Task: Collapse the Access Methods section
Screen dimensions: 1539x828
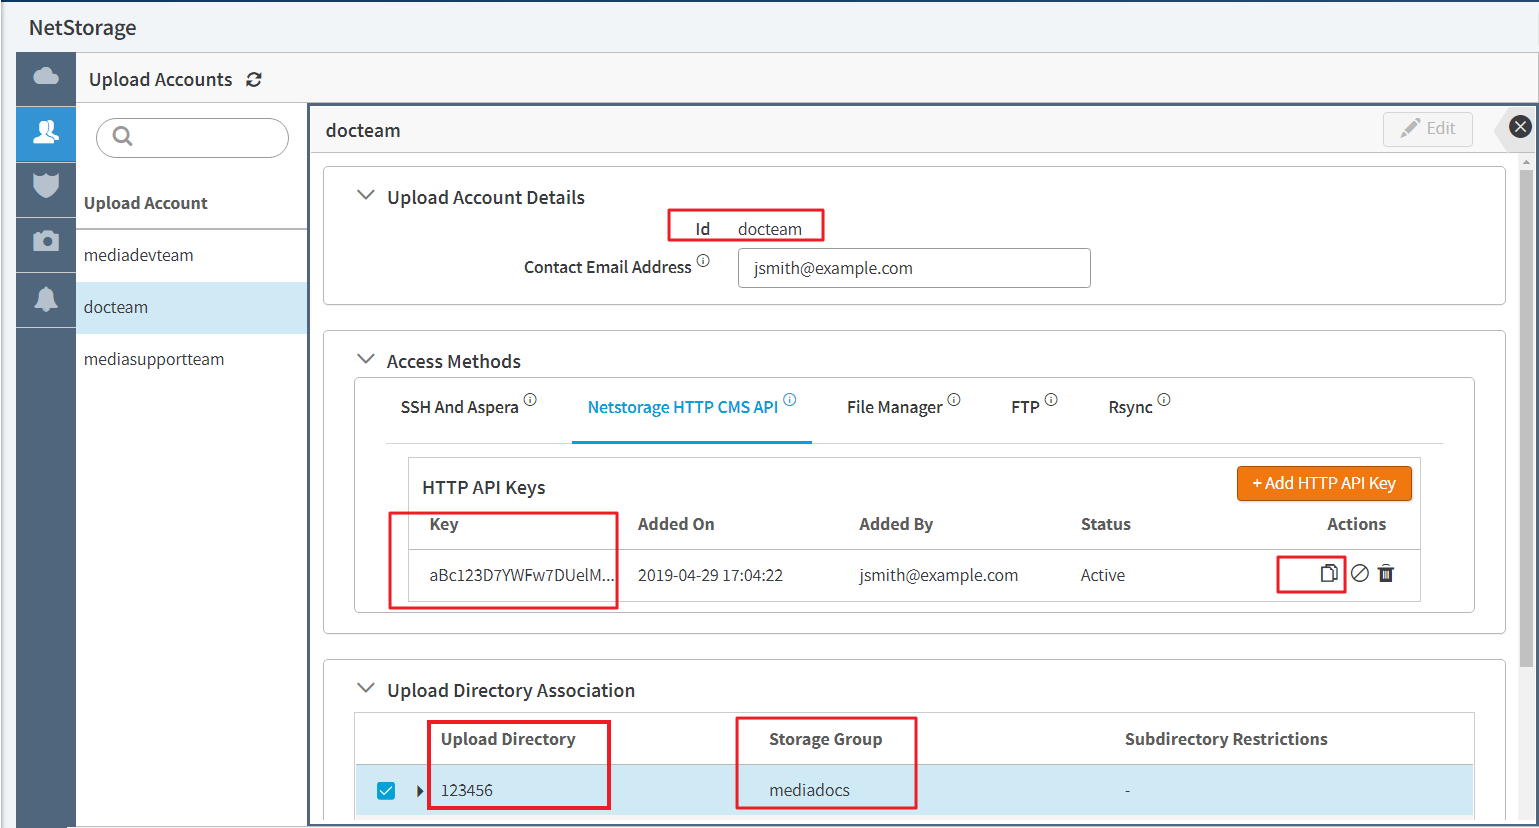Action: pyautogui.click(x=366, y=360)
